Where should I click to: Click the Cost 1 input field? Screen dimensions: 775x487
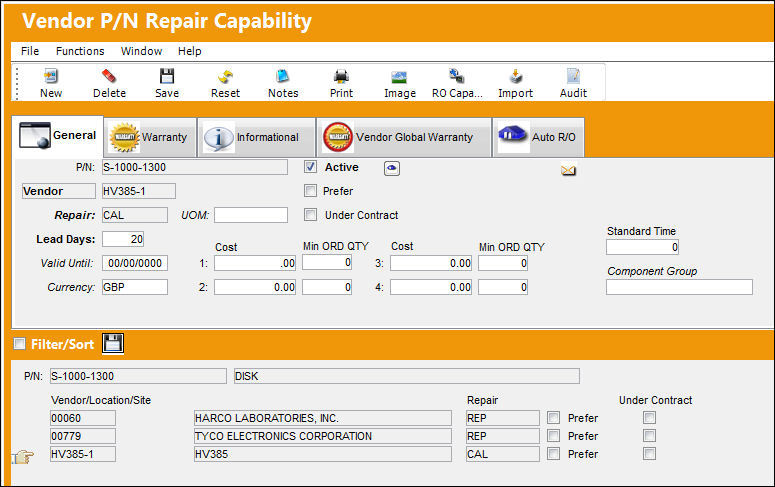point(255,263)
